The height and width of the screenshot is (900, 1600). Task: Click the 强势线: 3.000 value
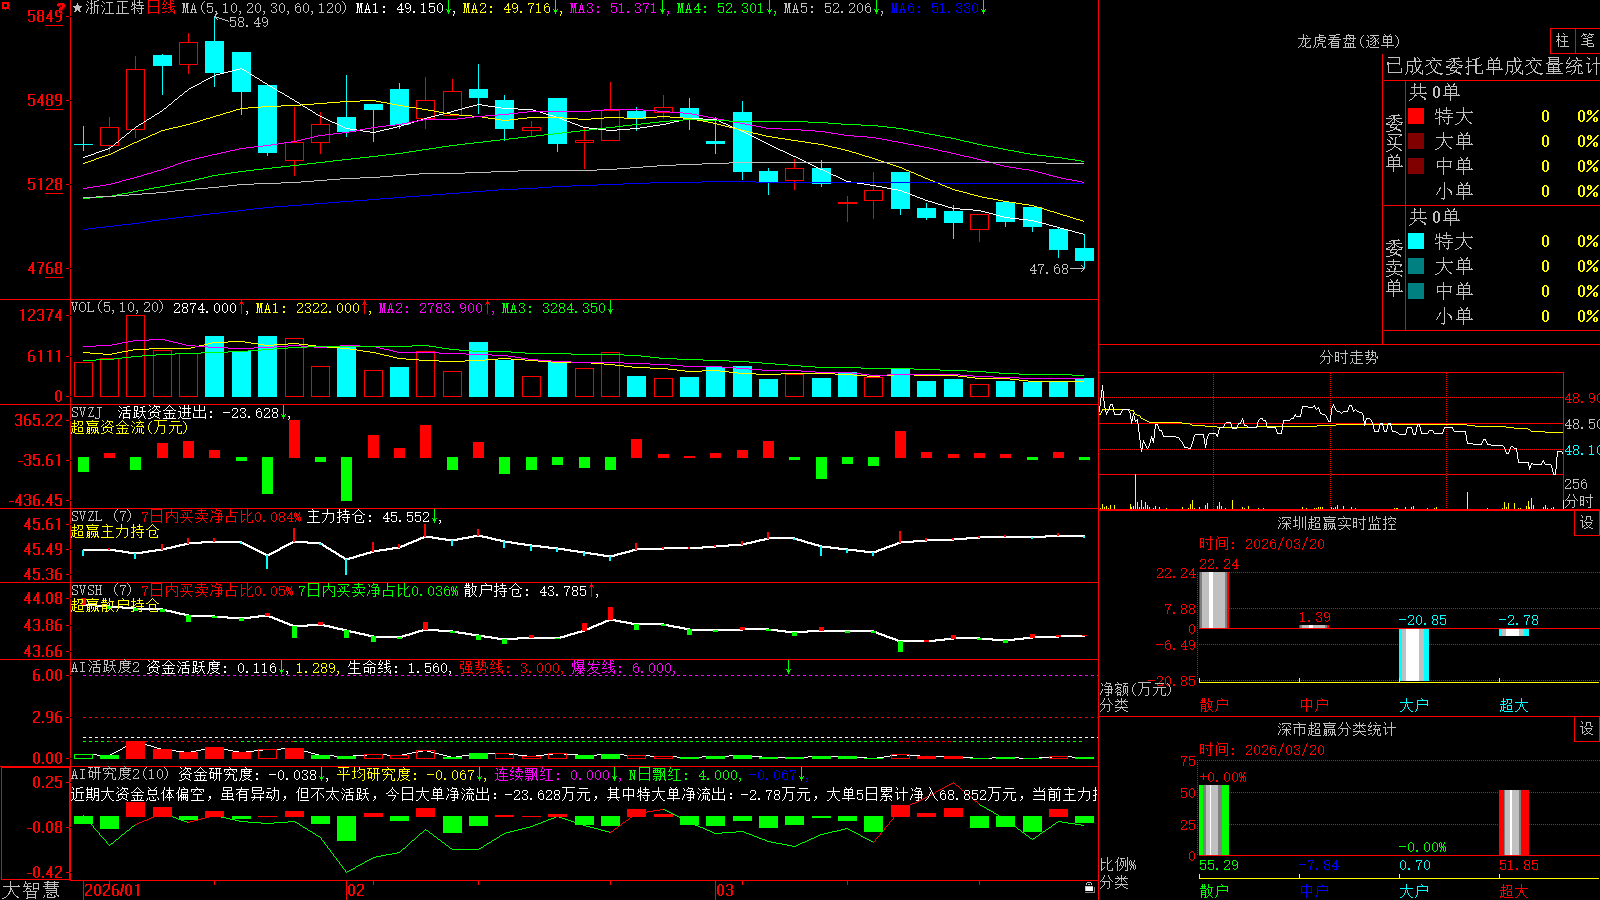pyautogui.click(x=510, y=667)
